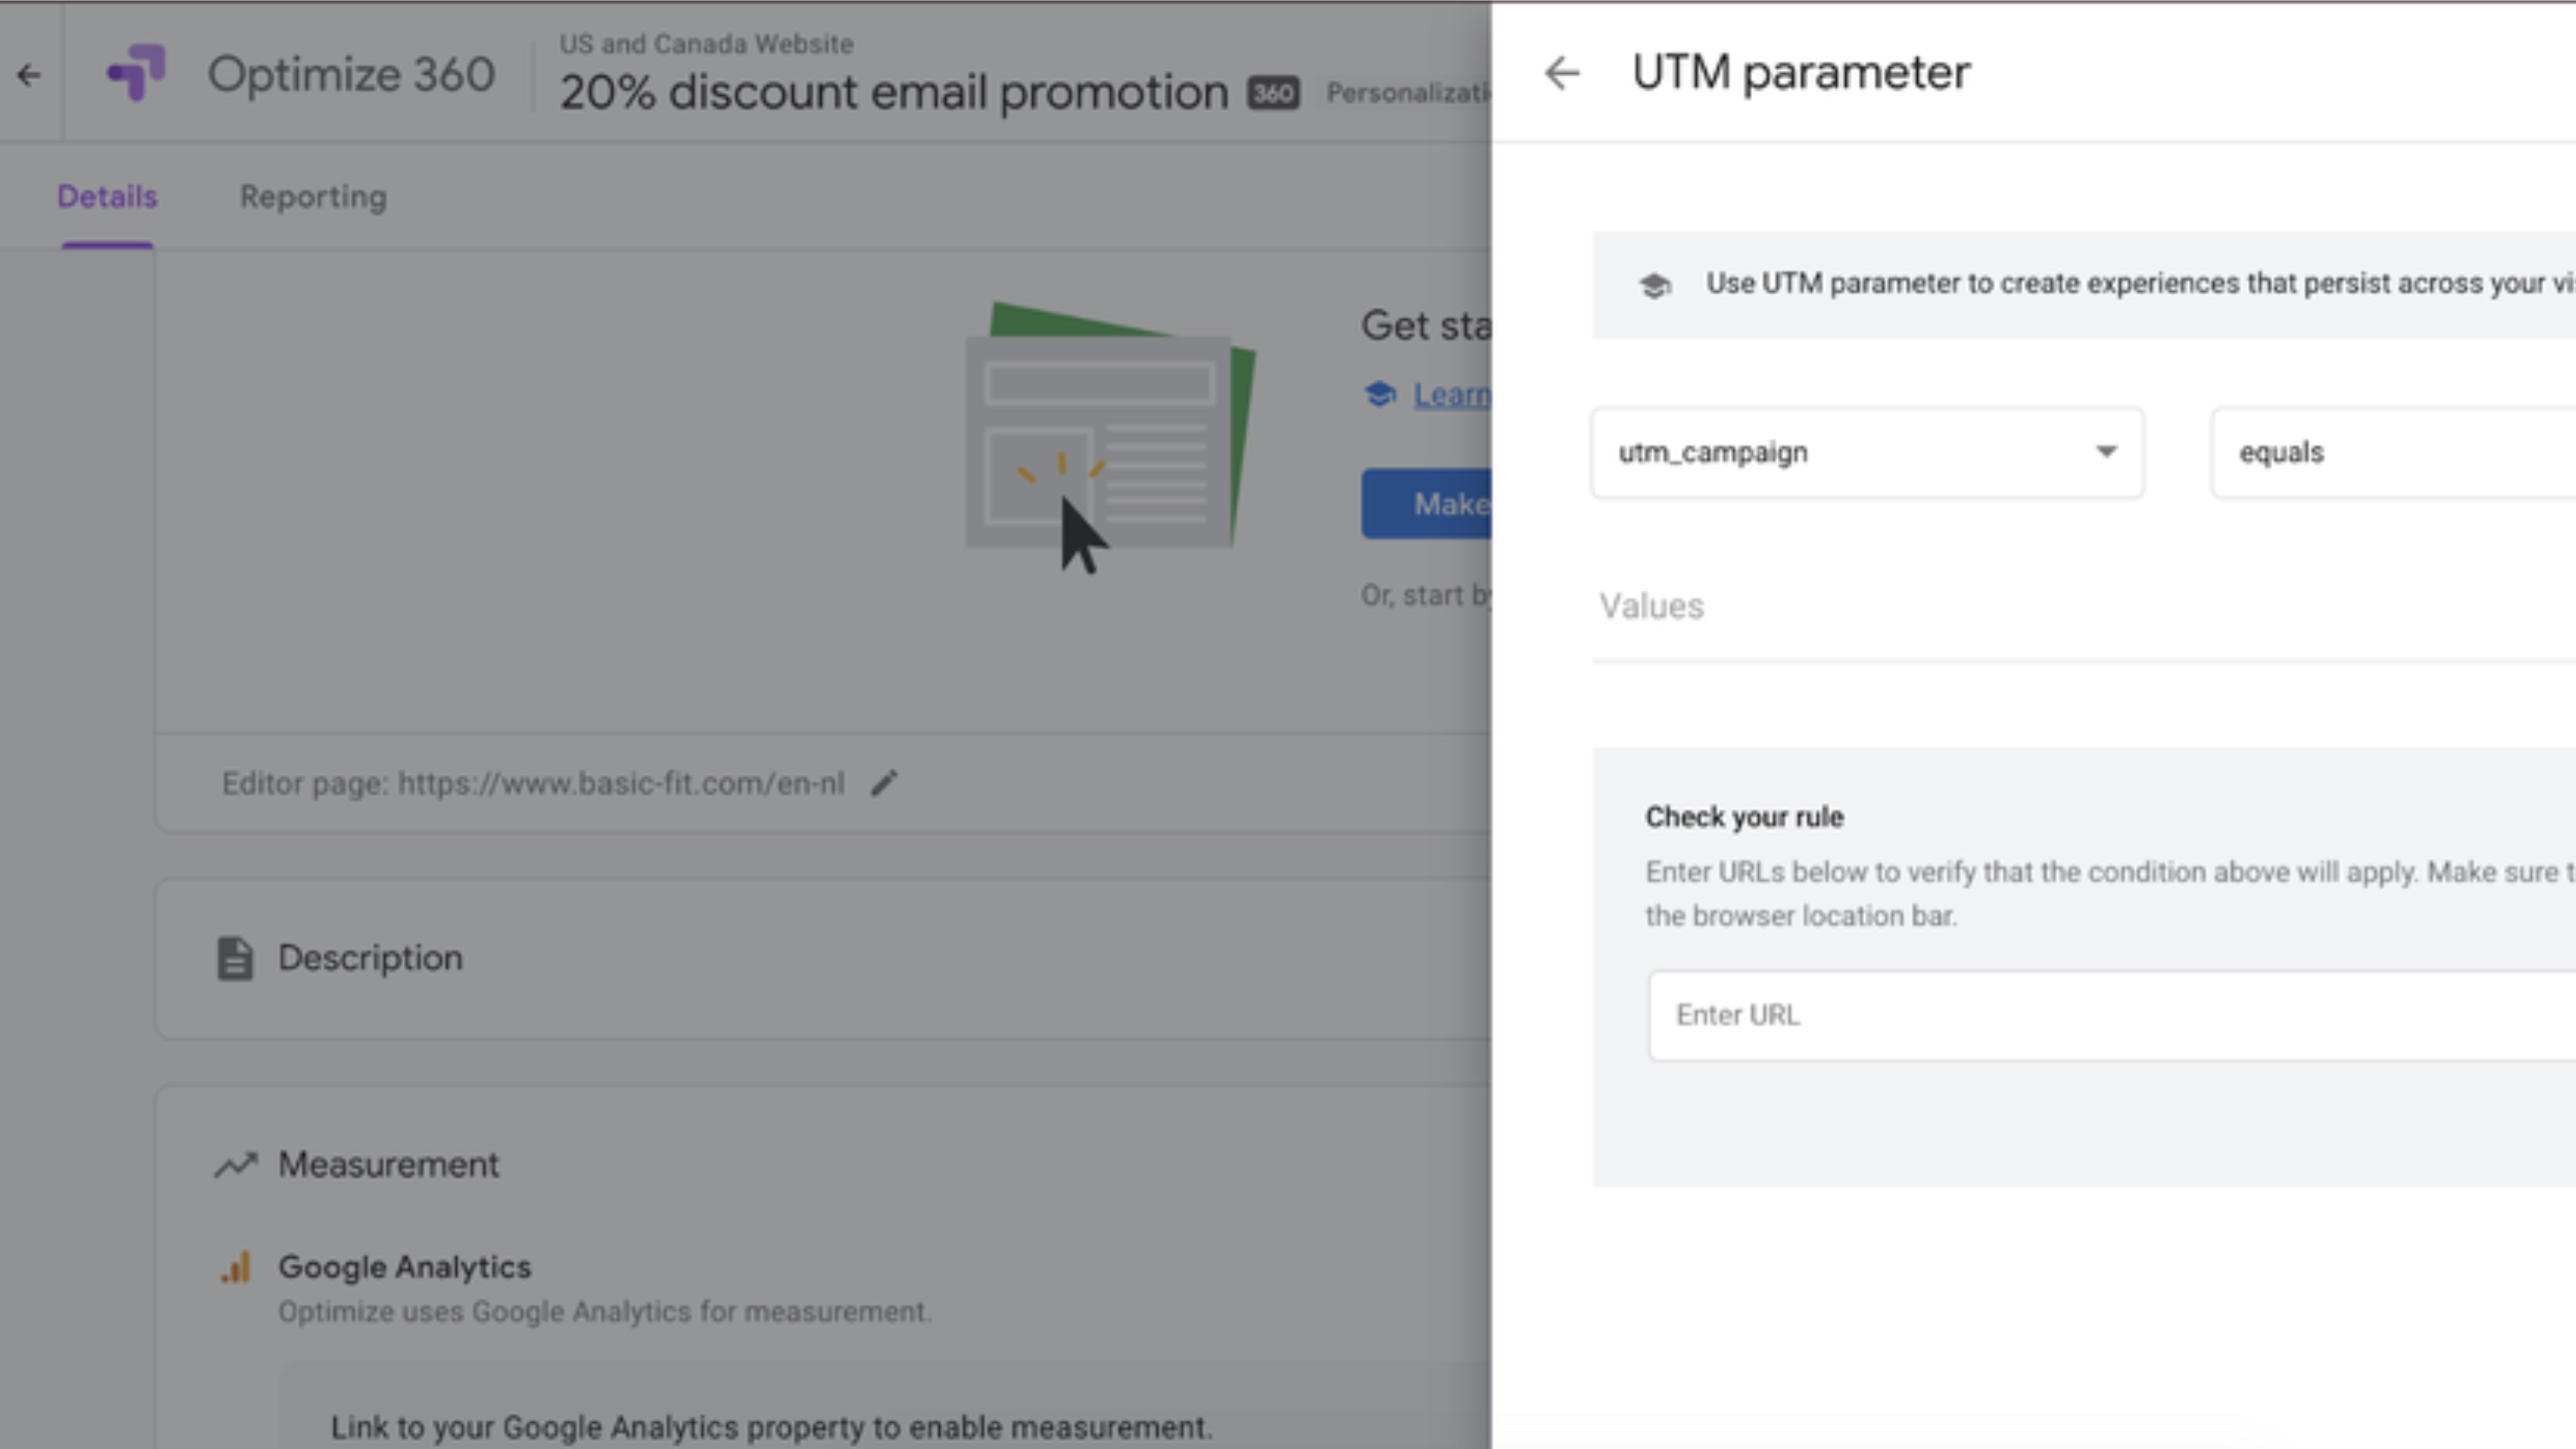This screenshot has width=2576, height=1449.
Task: Click the Google Analytics bar chart icon
Action: point(236,1268)
